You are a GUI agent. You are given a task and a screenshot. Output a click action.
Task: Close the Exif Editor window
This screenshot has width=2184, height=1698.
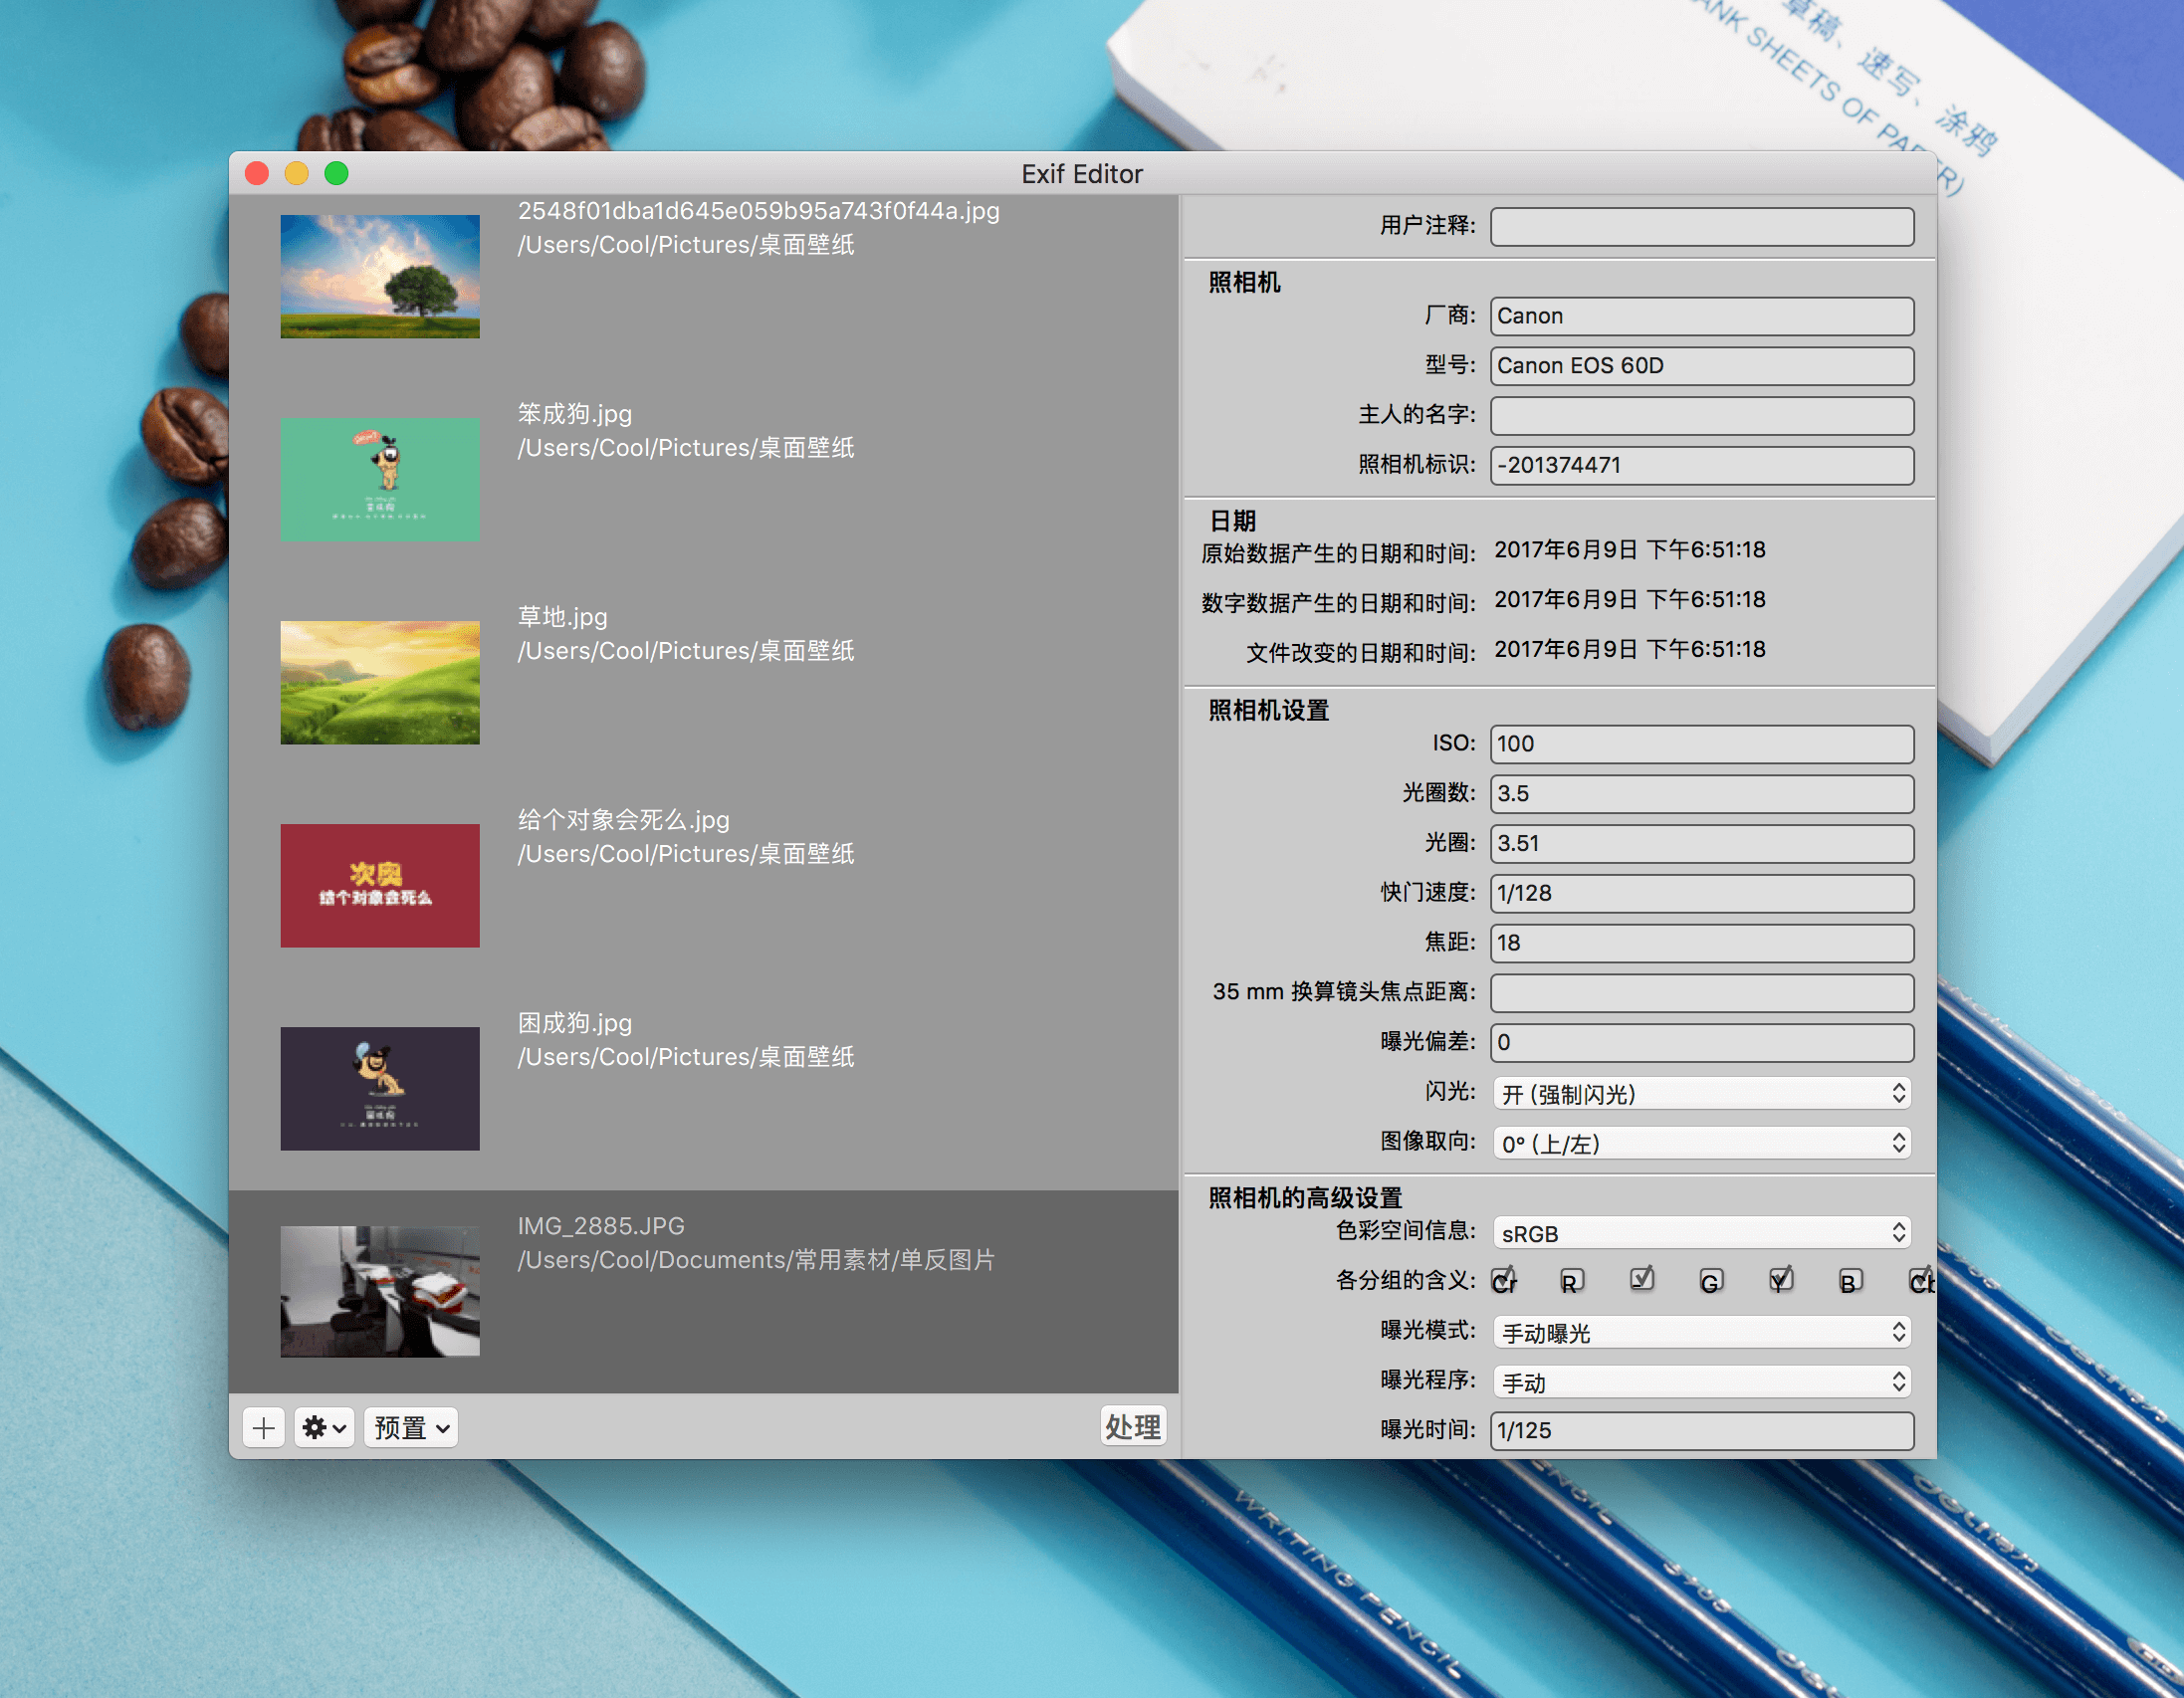tap(257, 174)
